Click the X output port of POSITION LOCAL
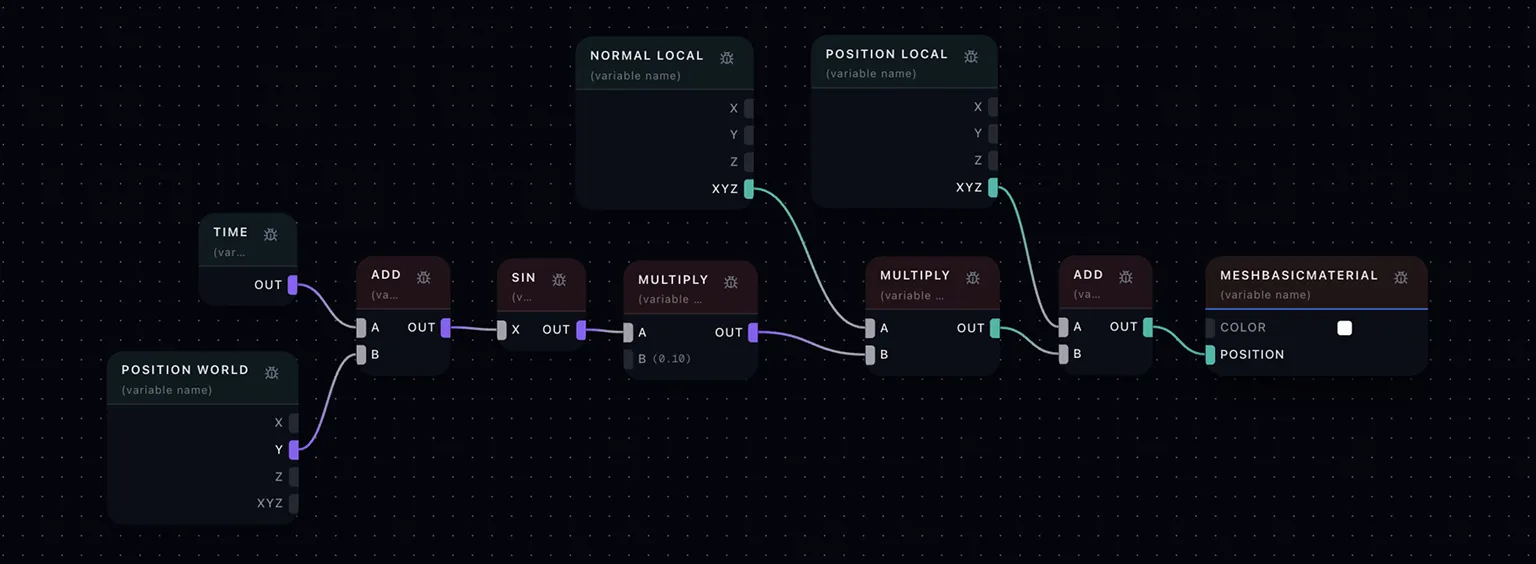Viewport: 1536px width, 564px height. coord(993,107)
